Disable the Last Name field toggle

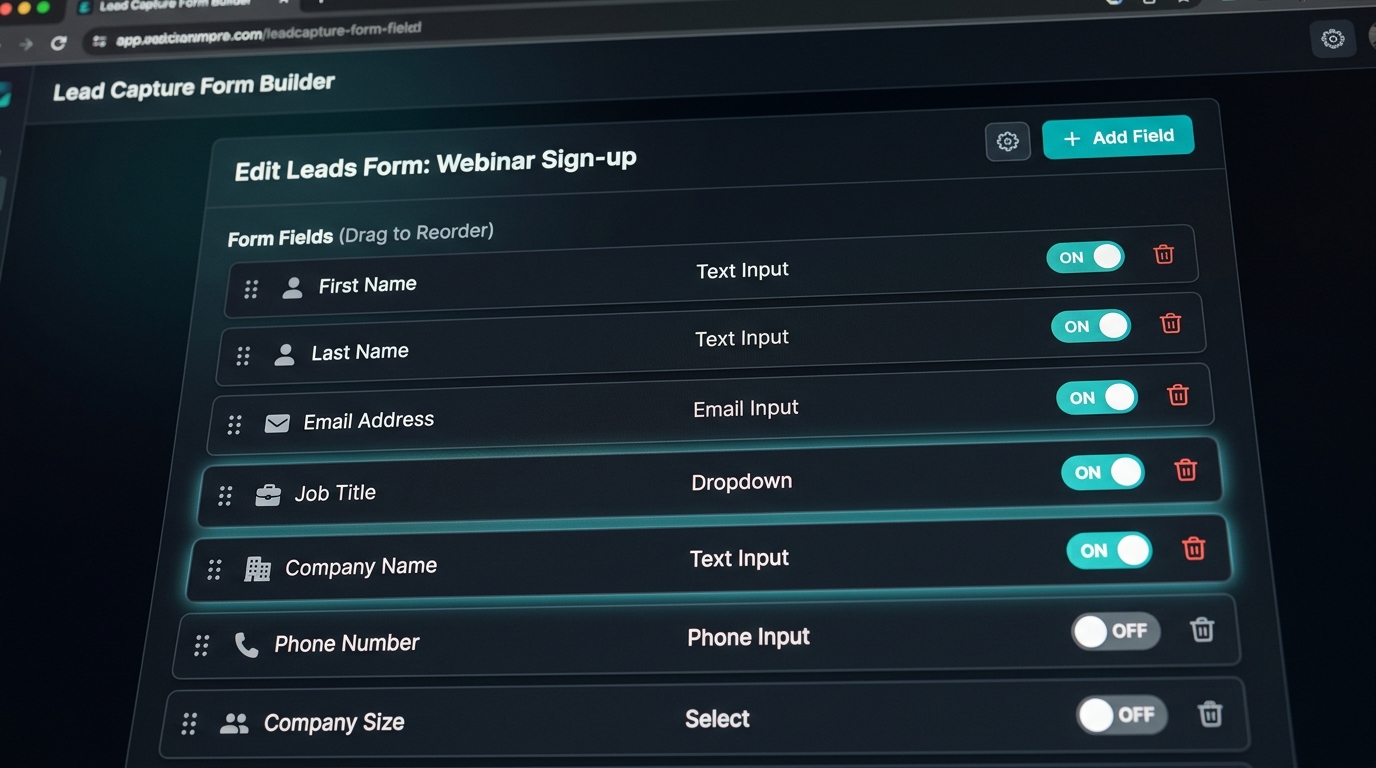(1091, 326)
